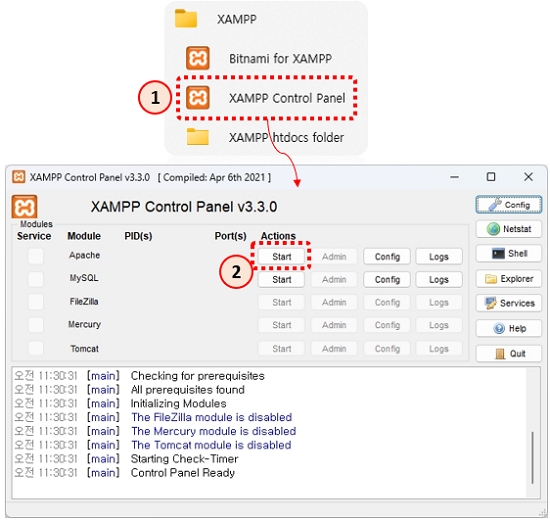The image size is (550, 521).
Task: Maximize the XAMPP Control Panel window
Action: tap(491, 177)
